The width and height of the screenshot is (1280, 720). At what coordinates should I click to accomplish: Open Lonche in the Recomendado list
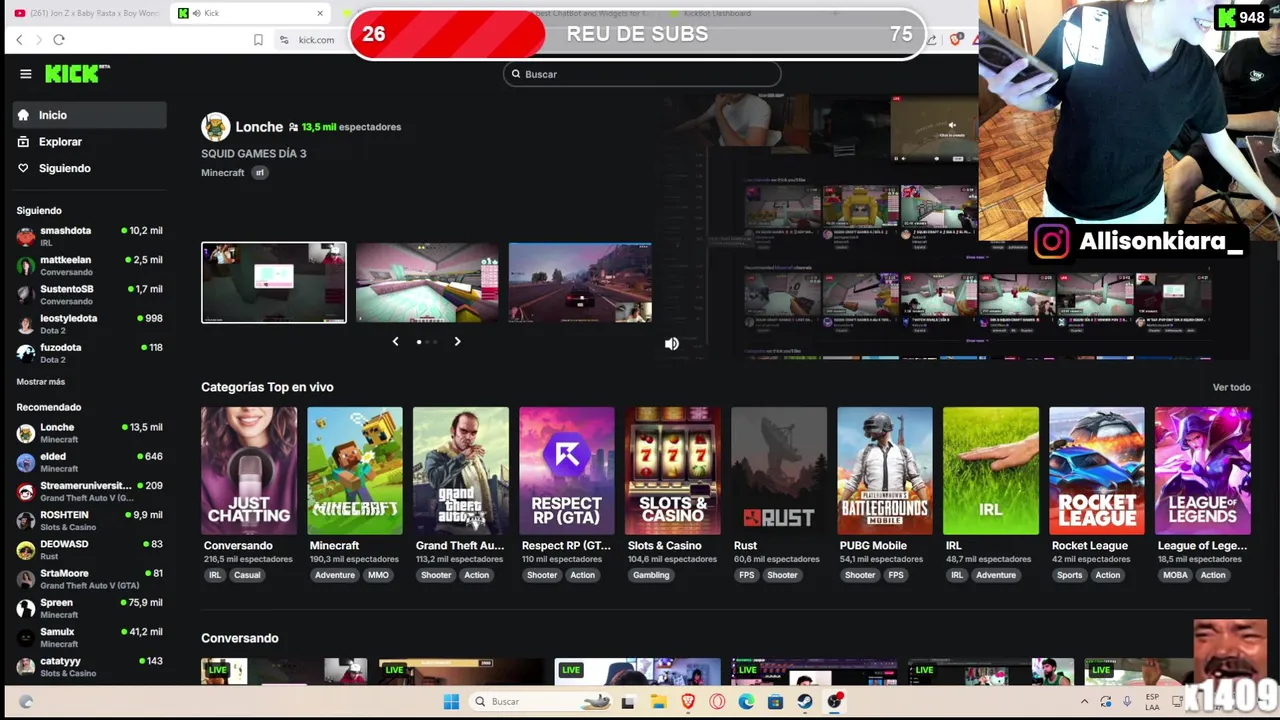pos(90,433)
